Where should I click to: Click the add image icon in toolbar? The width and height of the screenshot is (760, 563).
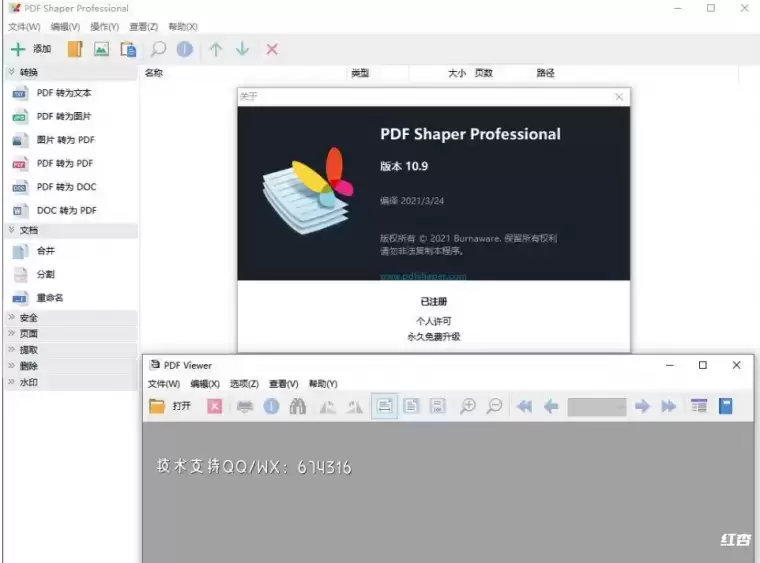101,49
